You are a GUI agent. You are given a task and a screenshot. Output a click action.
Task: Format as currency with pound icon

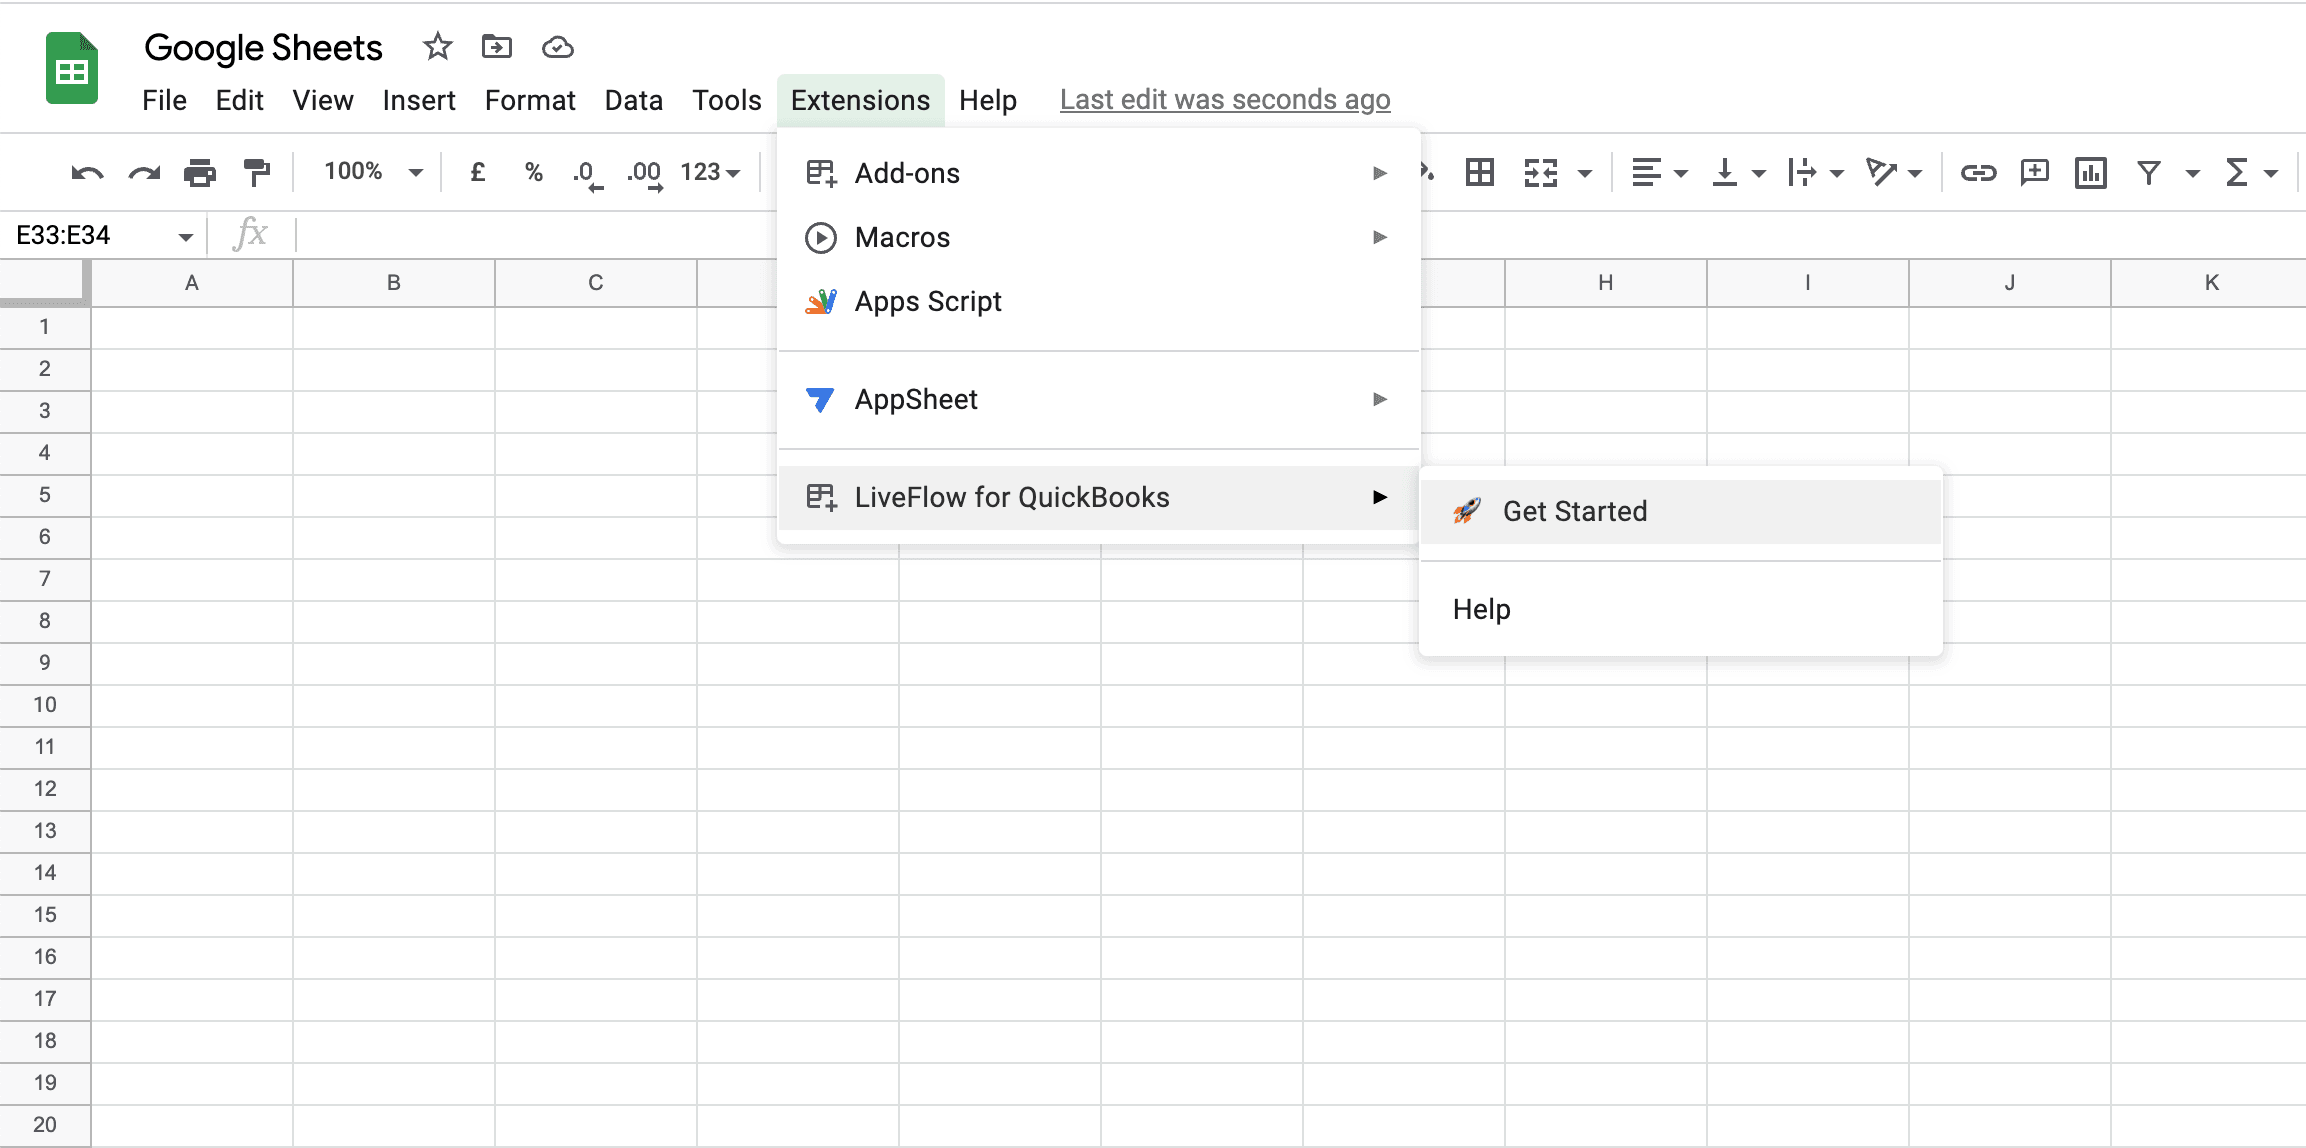pos(478,172)
